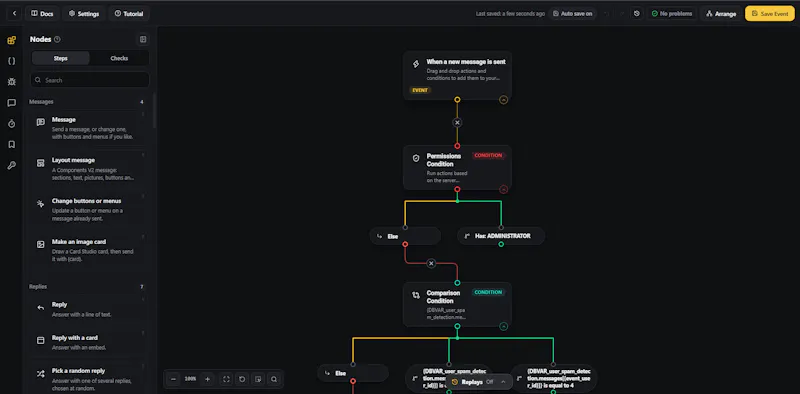Viewport: 800px width, 394px height.
Task: Click the 100% zoom level readout
Action: coord(190,379)
